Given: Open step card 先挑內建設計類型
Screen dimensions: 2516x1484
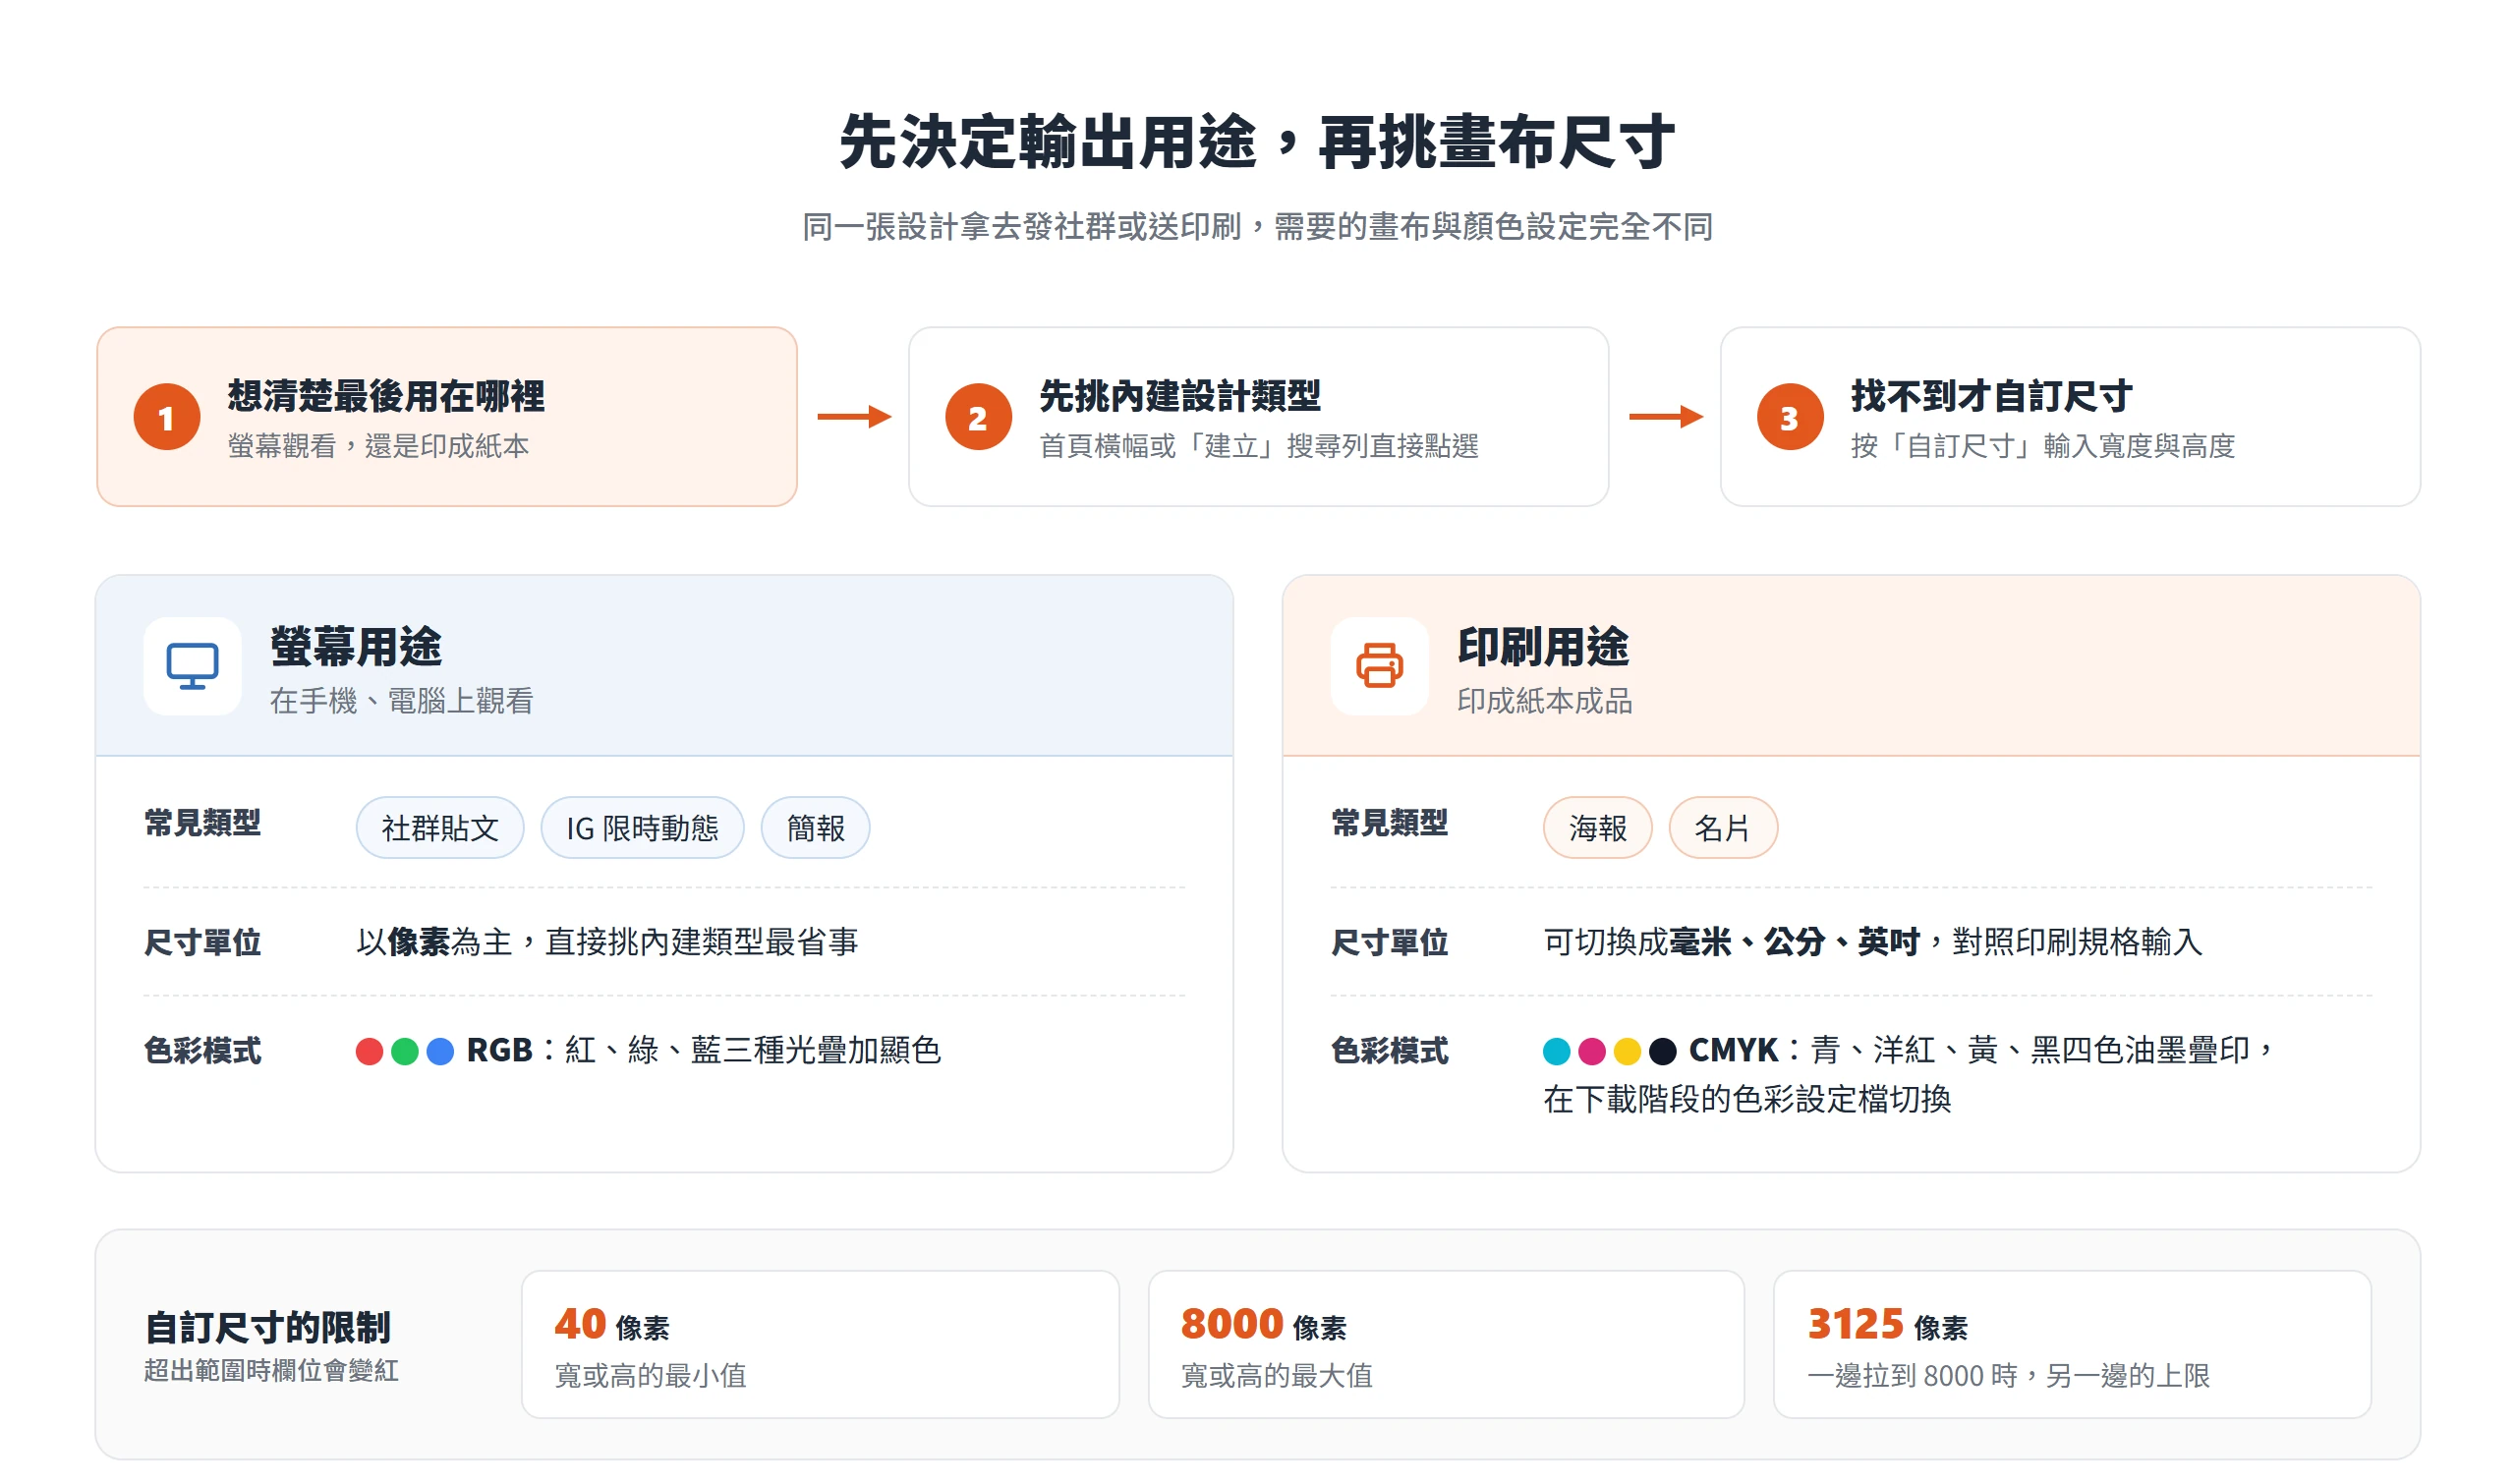Looking at the screenshot, I should (x=1258, y=417).
